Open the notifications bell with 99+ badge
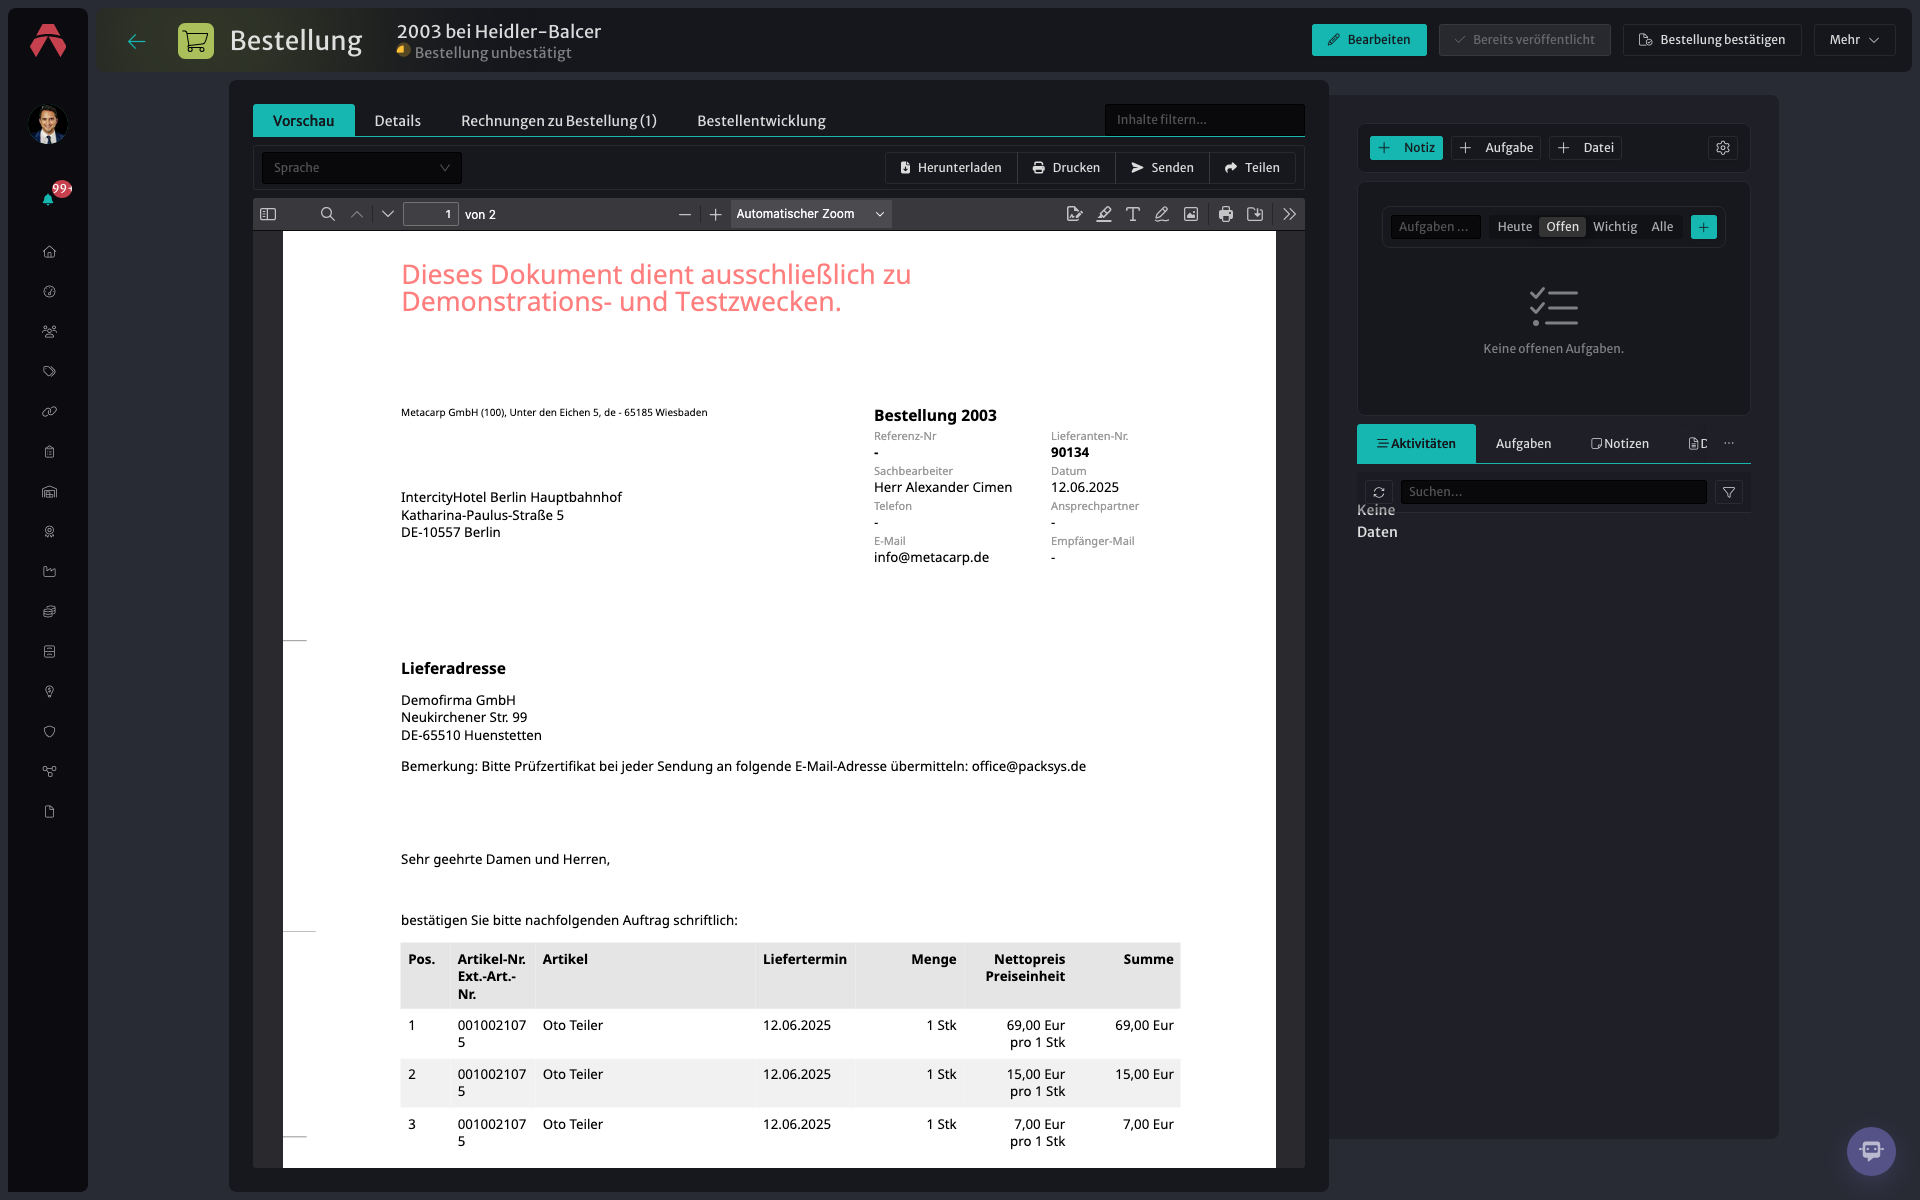 coord(48,198)
